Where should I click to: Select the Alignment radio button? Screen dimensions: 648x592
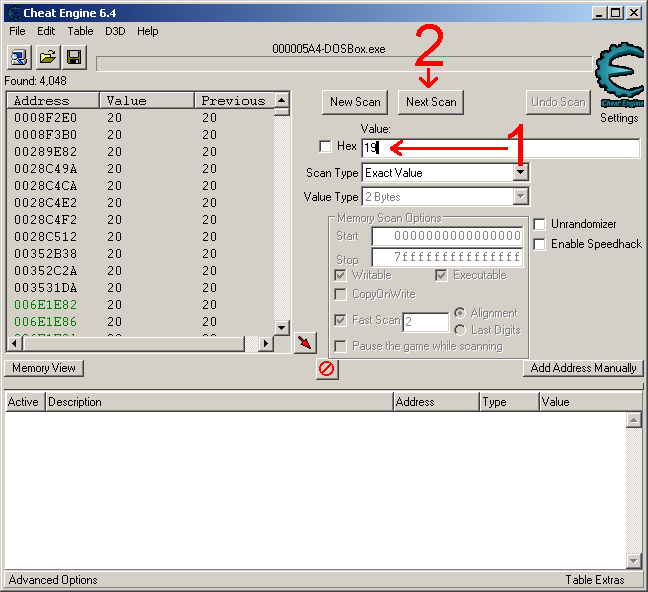[460, 313]
